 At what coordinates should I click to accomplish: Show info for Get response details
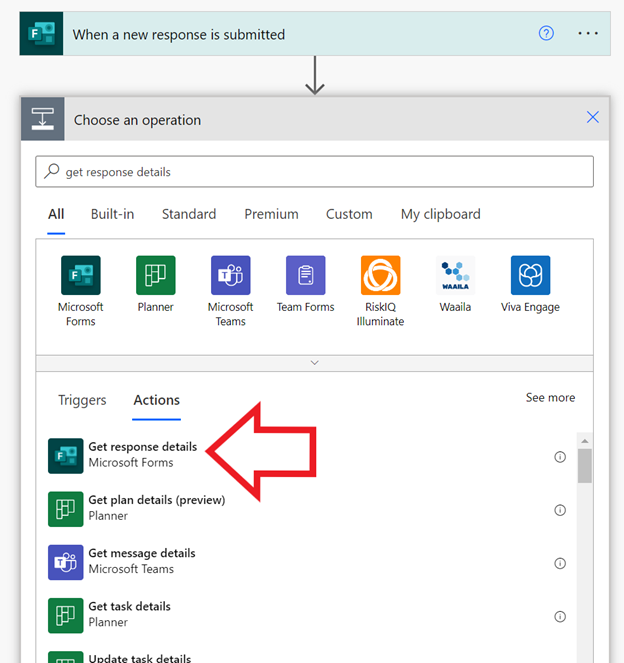pyautogui.click(x=560, y=456)
